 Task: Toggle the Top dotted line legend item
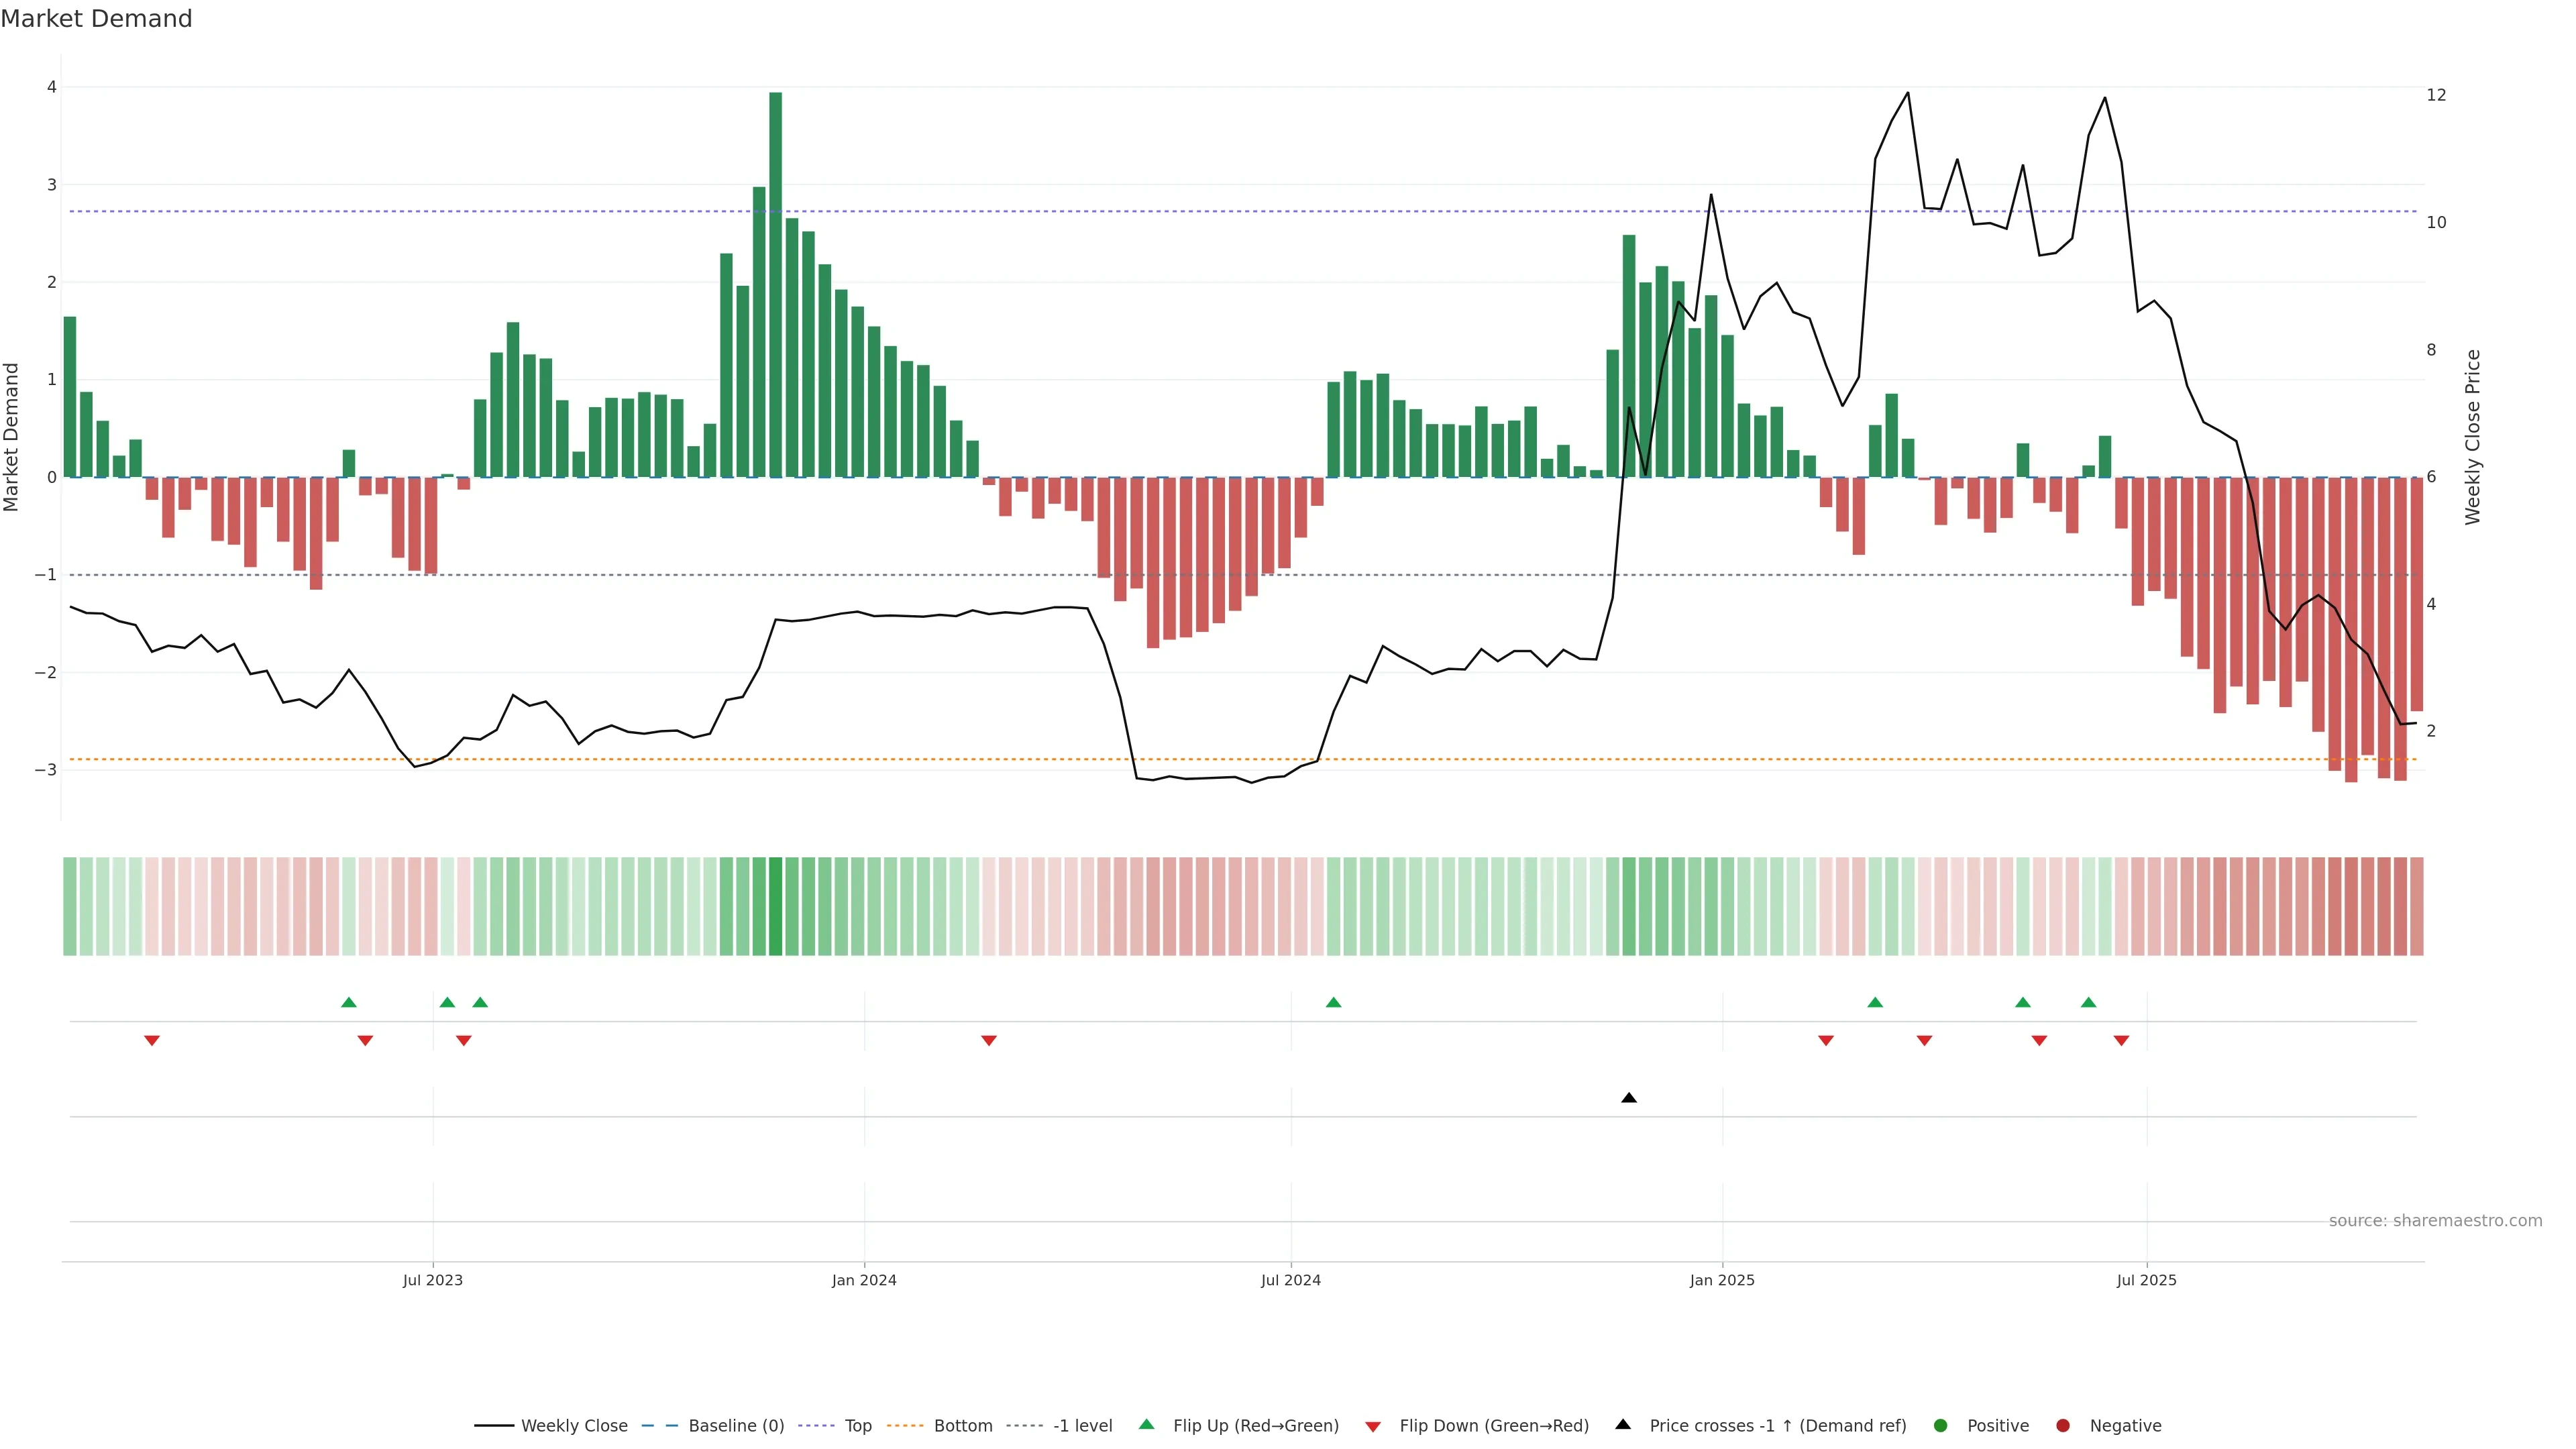click(x=857, y=1426)
